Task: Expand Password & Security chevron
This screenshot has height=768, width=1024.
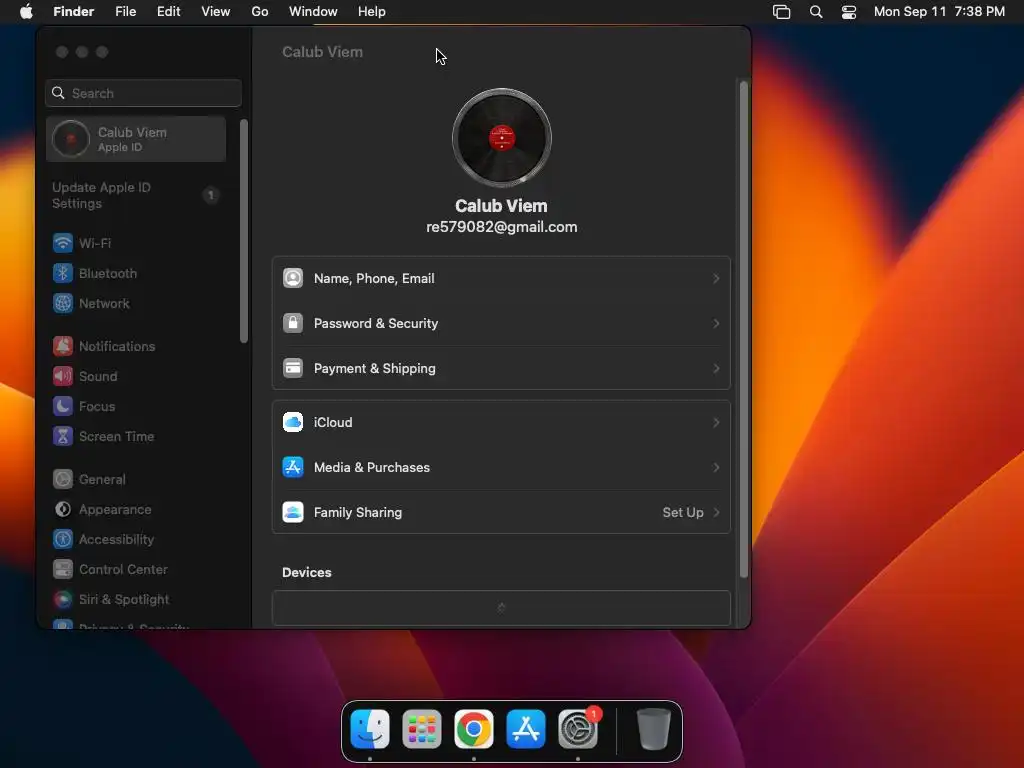Action: (x=716, y=323)
